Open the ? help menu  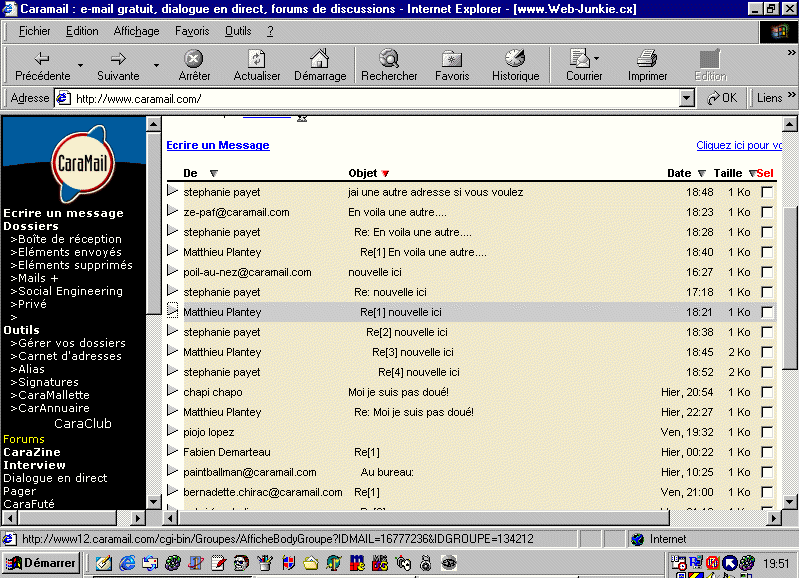tap(270, 31)
